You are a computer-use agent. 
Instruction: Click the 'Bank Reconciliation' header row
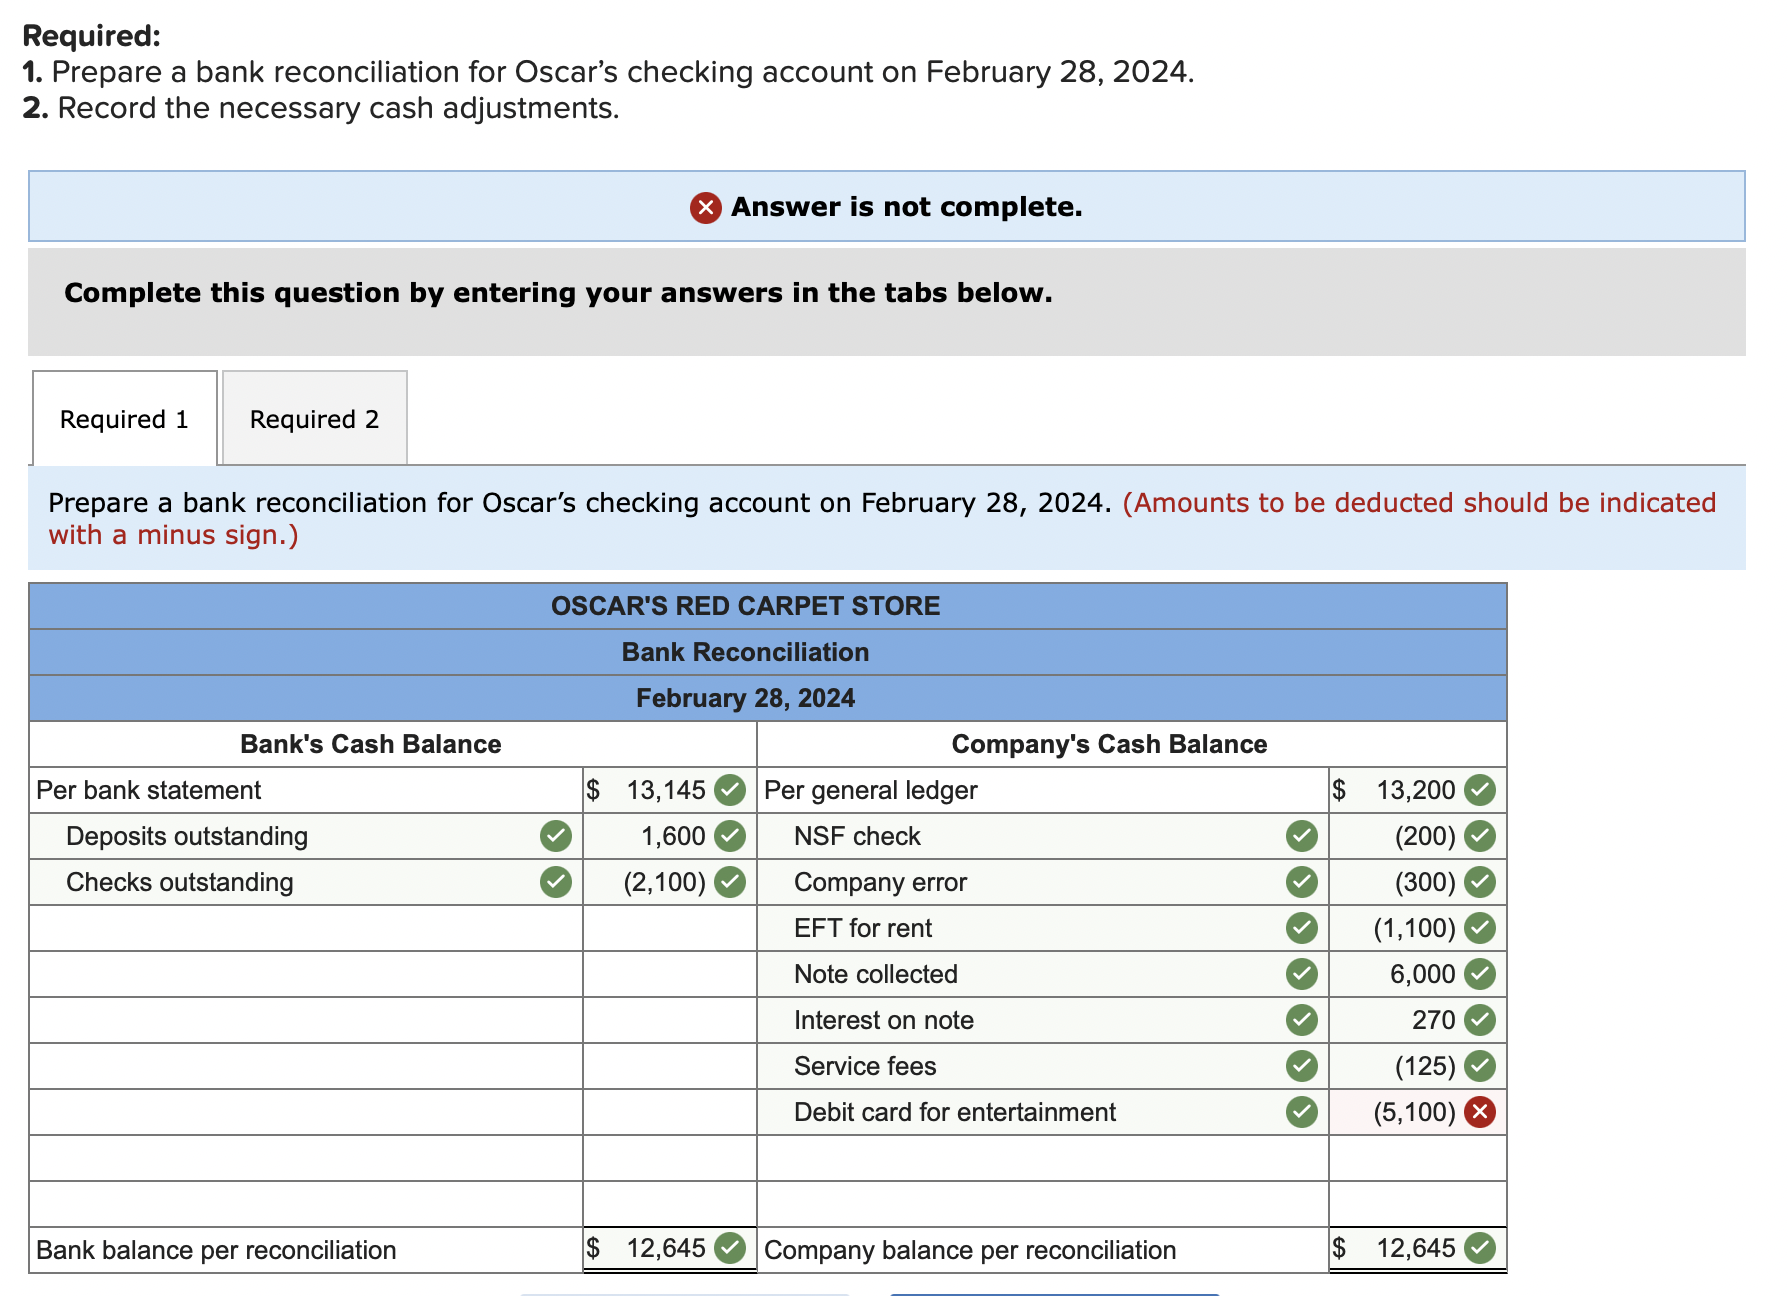[768, 652]
